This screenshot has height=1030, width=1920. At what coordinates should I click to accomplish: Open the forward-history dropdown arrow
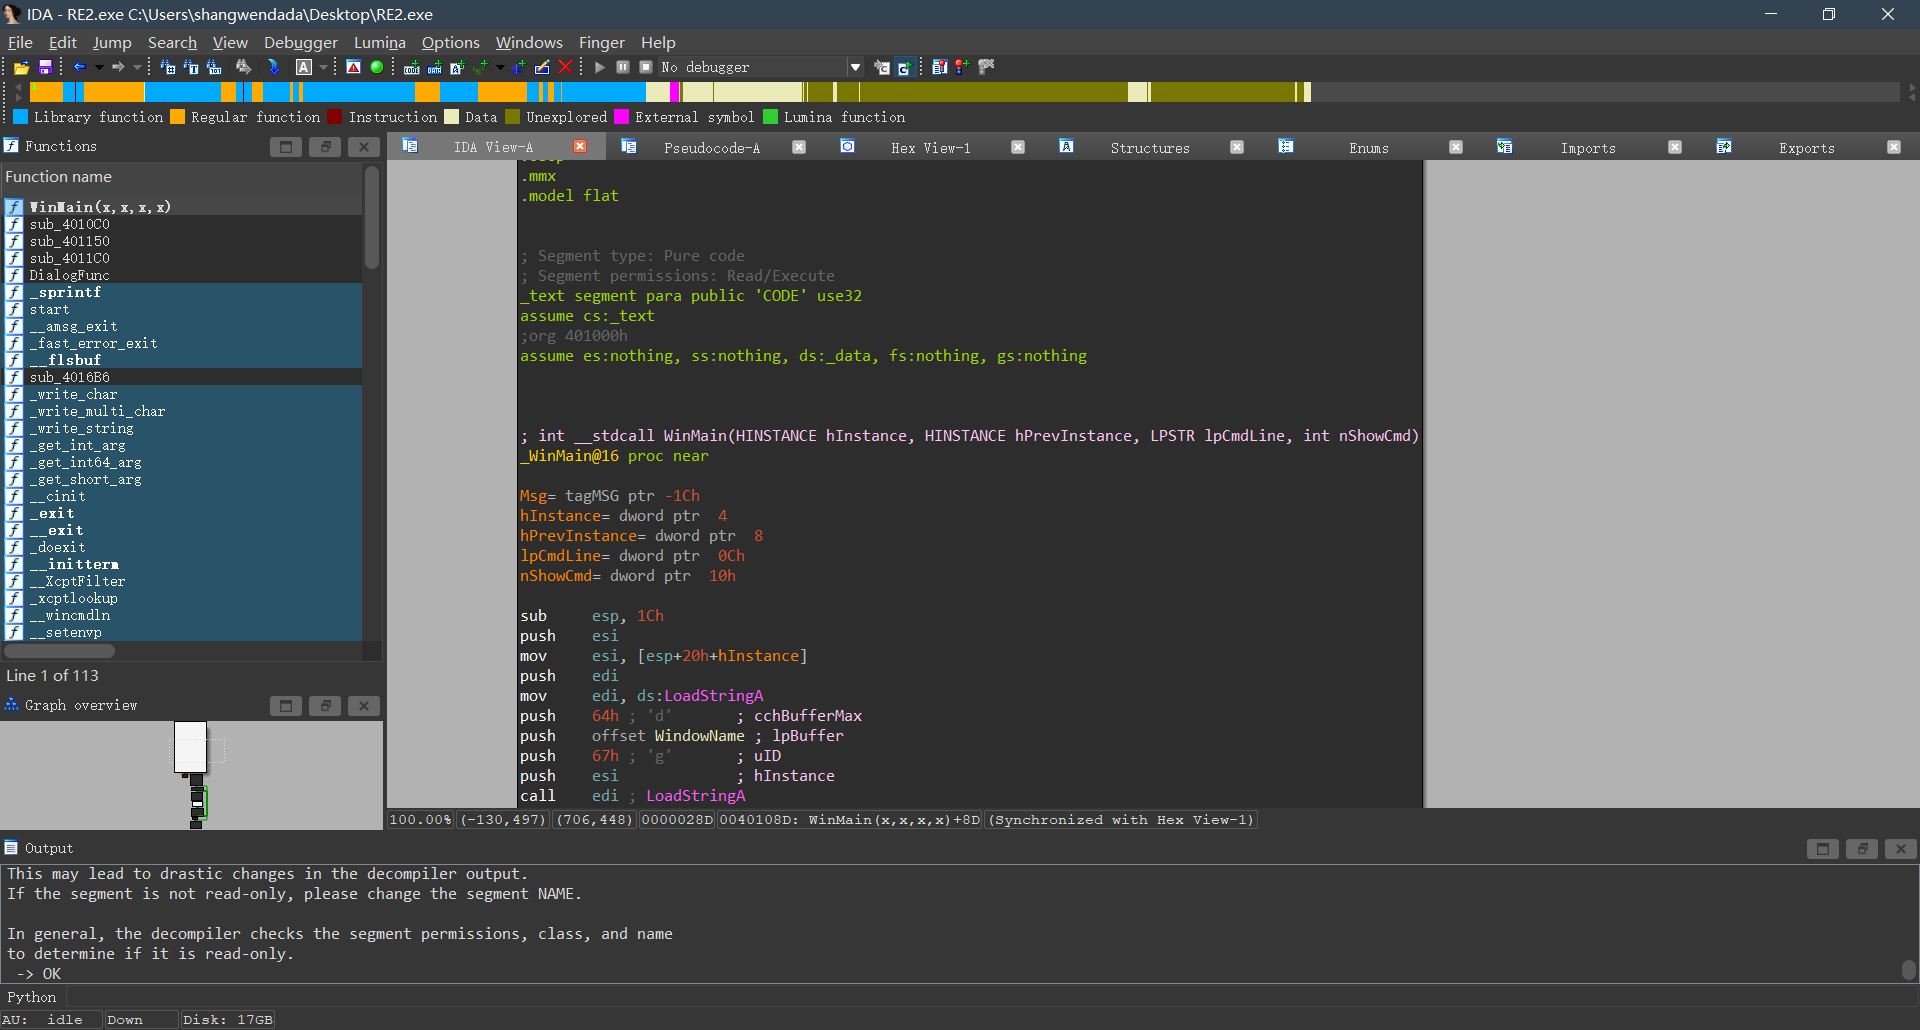[x=137, y=67]
